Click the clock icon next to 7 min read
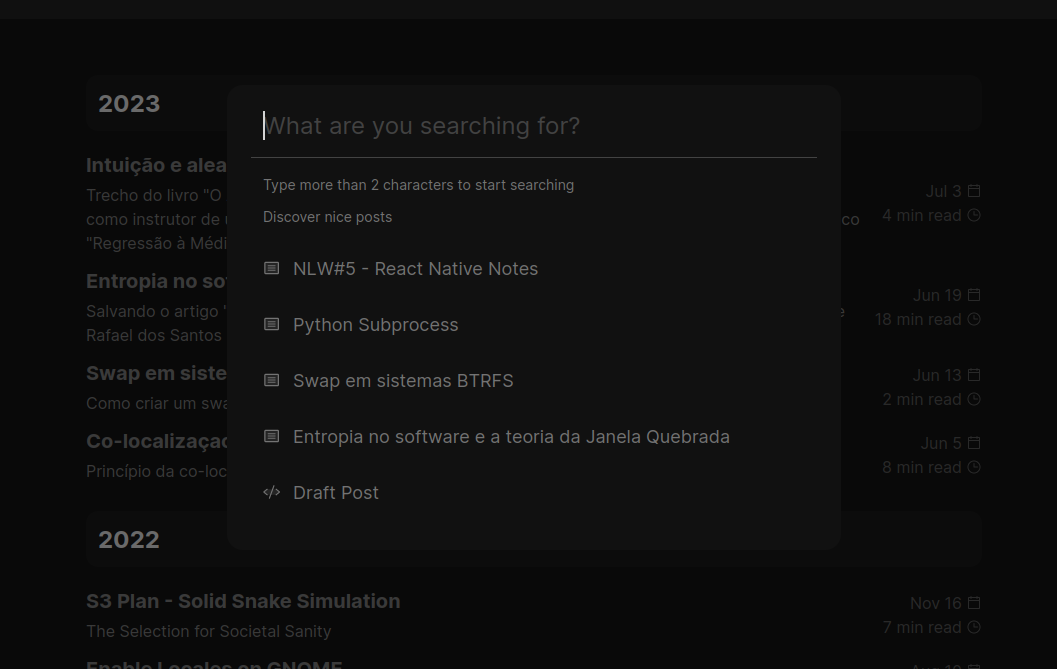The height and width of the screenshot is (669, 1057). [974, 627]
